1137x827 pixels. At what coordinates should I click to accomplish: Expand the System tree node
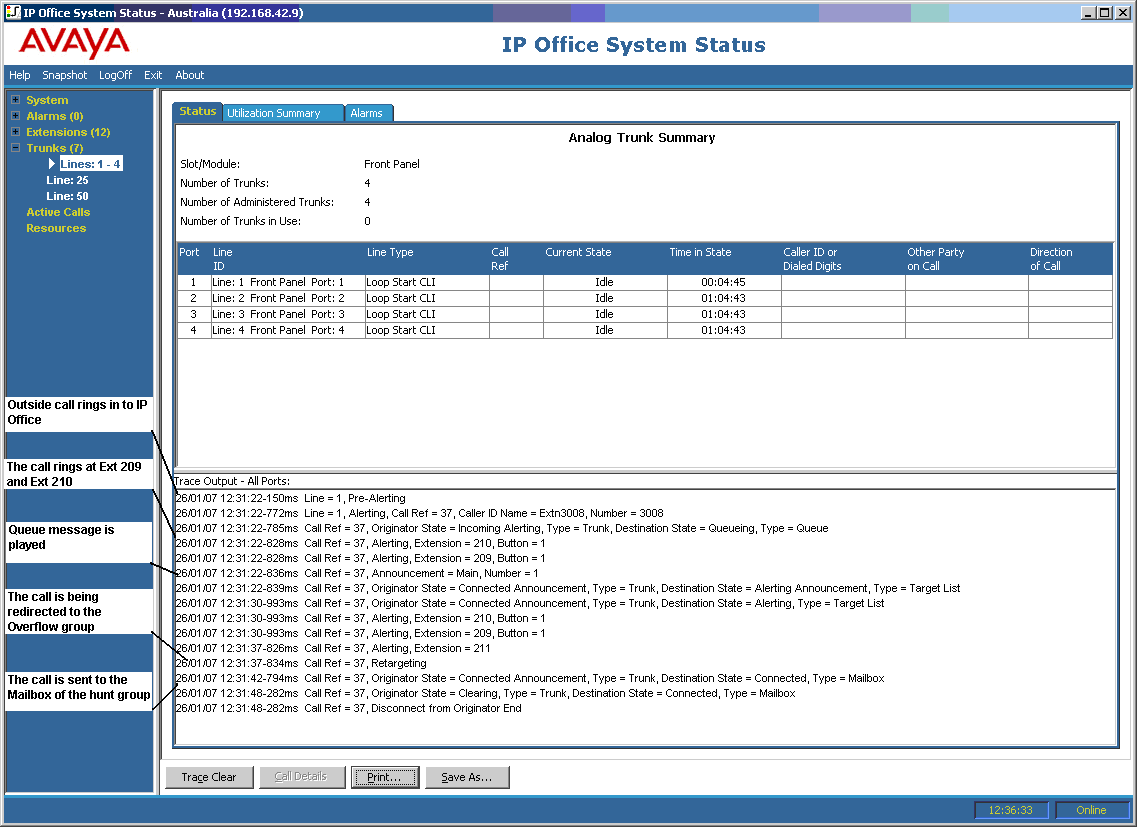pos(15,100)
